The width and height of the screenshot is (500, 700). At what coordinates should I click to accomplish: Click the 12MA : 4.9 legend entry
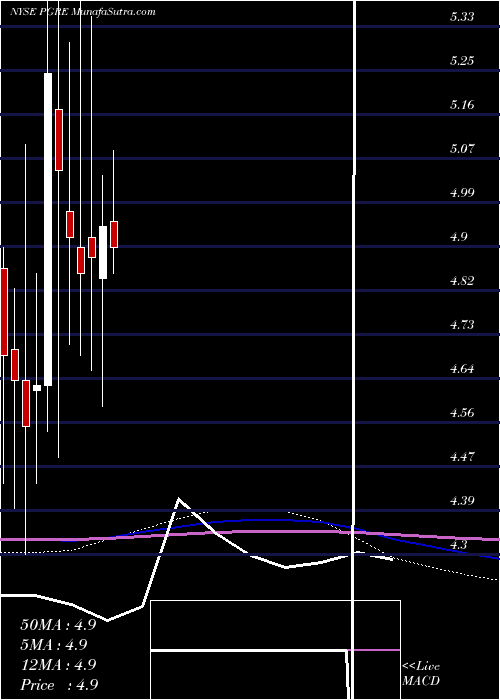(58, 664)
